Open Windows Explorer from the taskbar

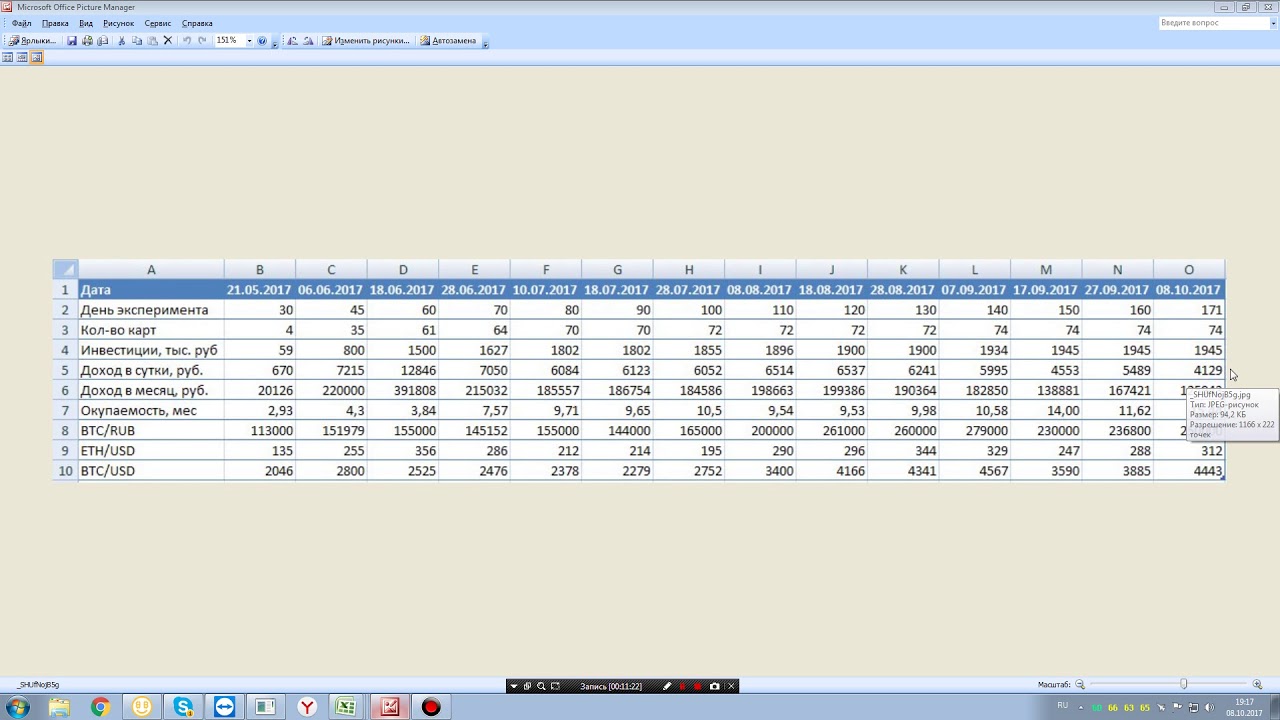coord(59,707)
